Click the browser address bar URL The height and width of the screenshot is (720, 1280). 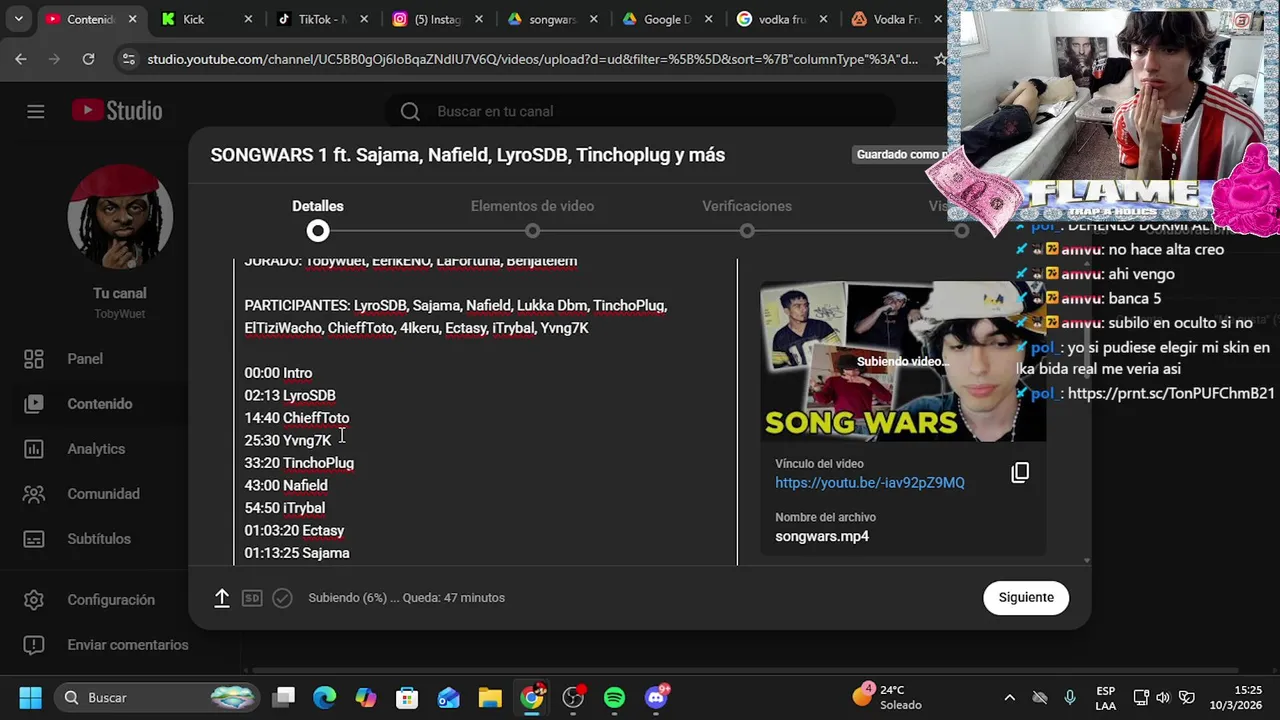pyautogui.click(x=532, y=59)
